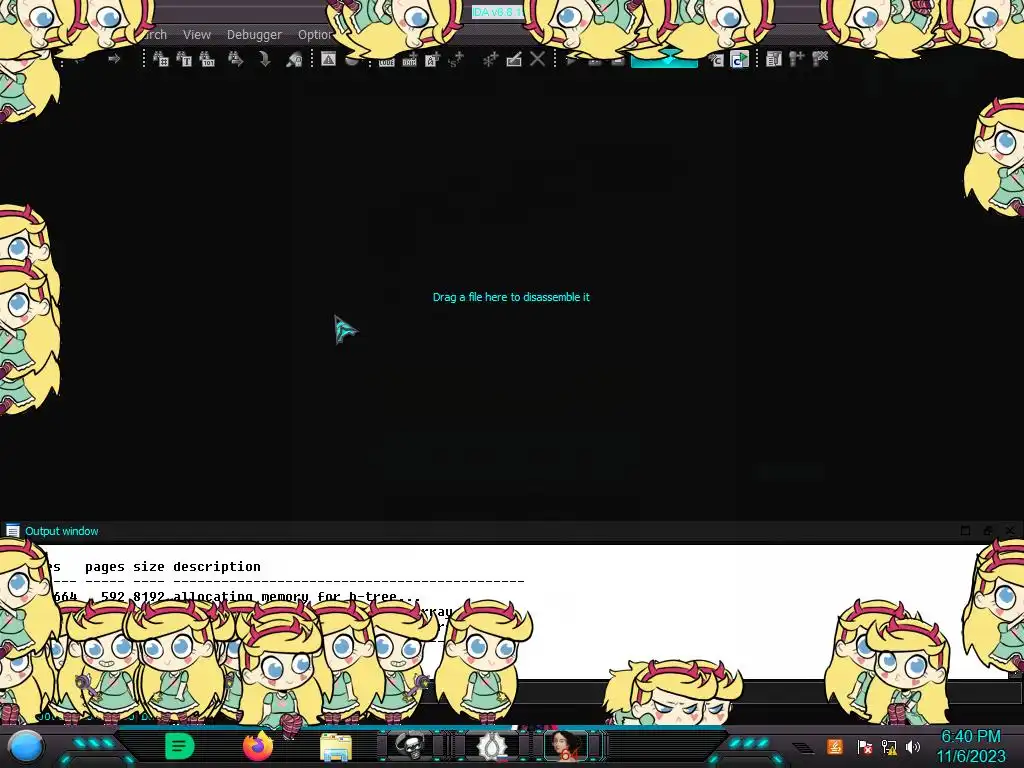Click the Output window title icon
The image size is (1024, 768).
(x=12, y=531)
